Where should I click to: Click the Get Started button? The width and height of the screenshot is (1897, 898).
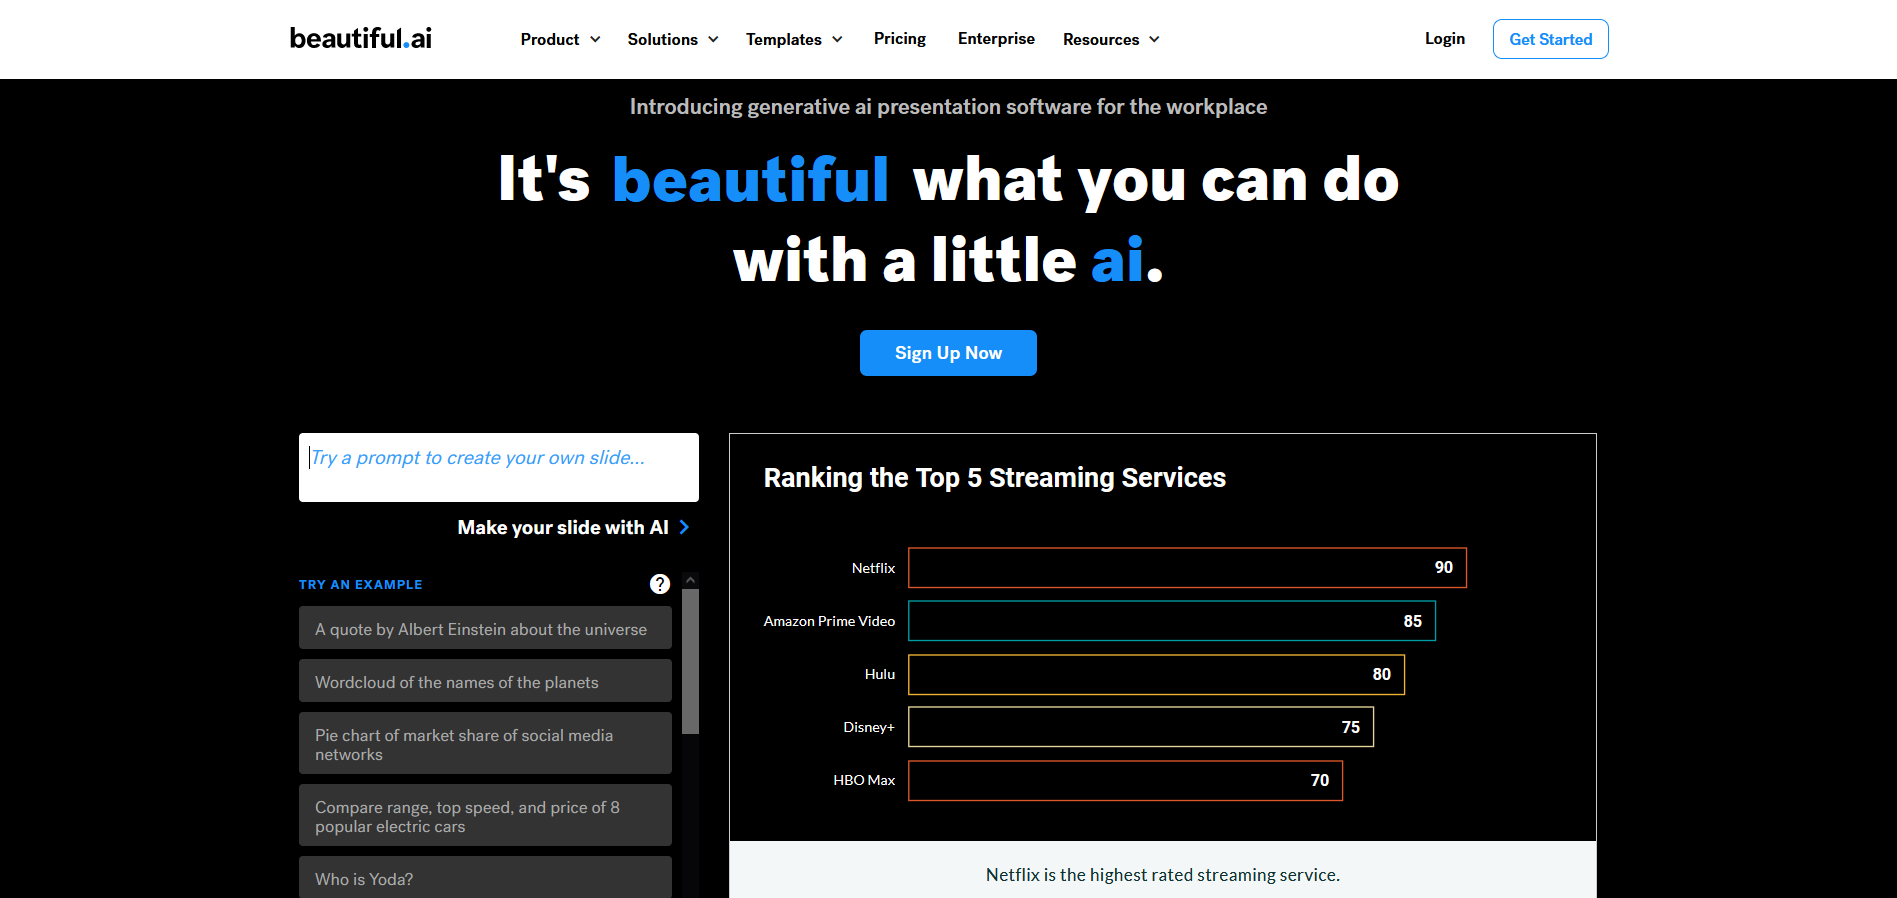click(x=1551, y=39)
